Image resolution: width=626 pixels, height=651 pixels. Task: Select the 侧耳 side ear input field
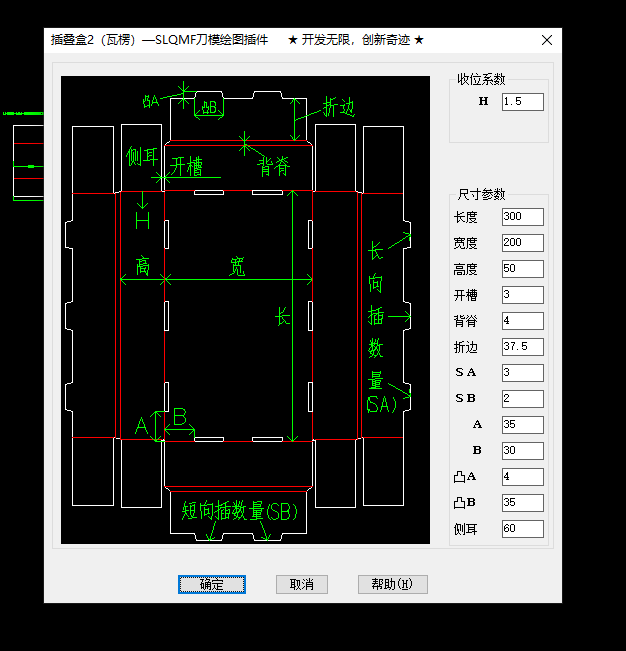522,529
